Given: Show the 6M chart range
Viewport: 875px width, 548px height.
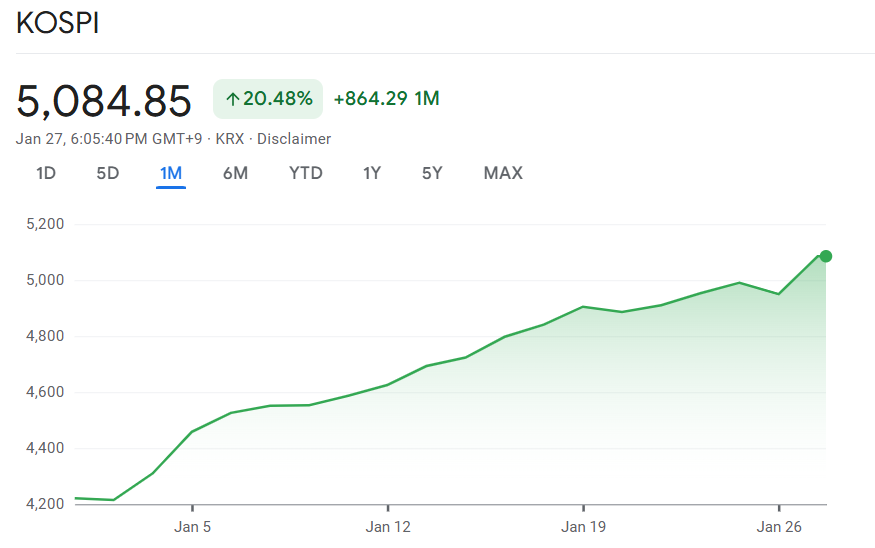Looking at the screenshot, I should 235,173.
